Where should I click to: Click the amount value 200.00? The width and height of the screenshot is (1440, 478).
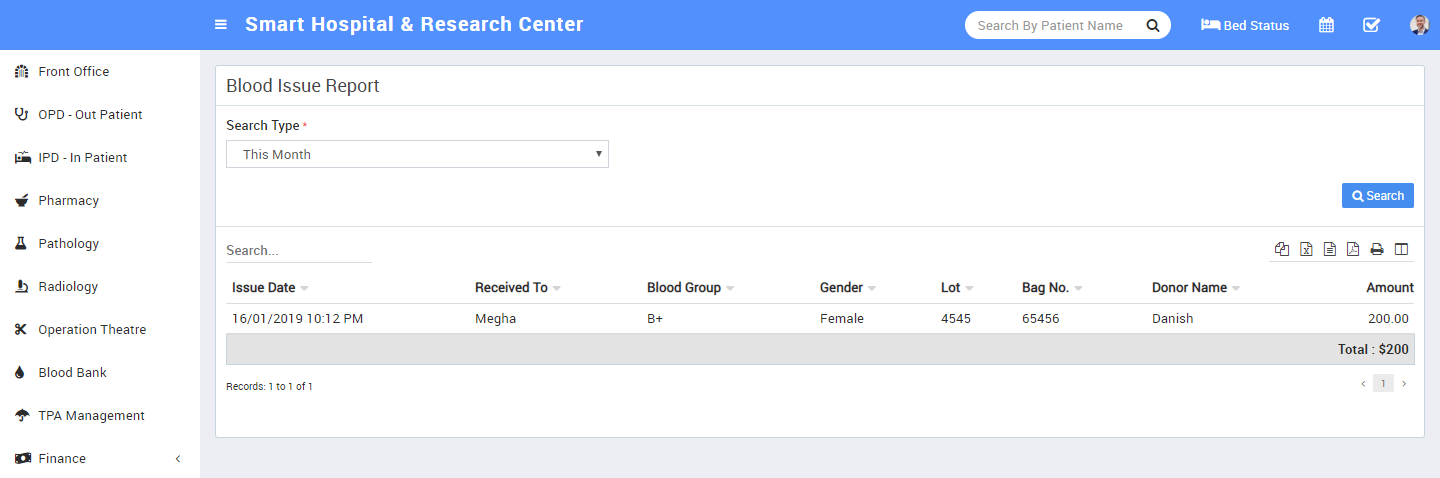1389,319
